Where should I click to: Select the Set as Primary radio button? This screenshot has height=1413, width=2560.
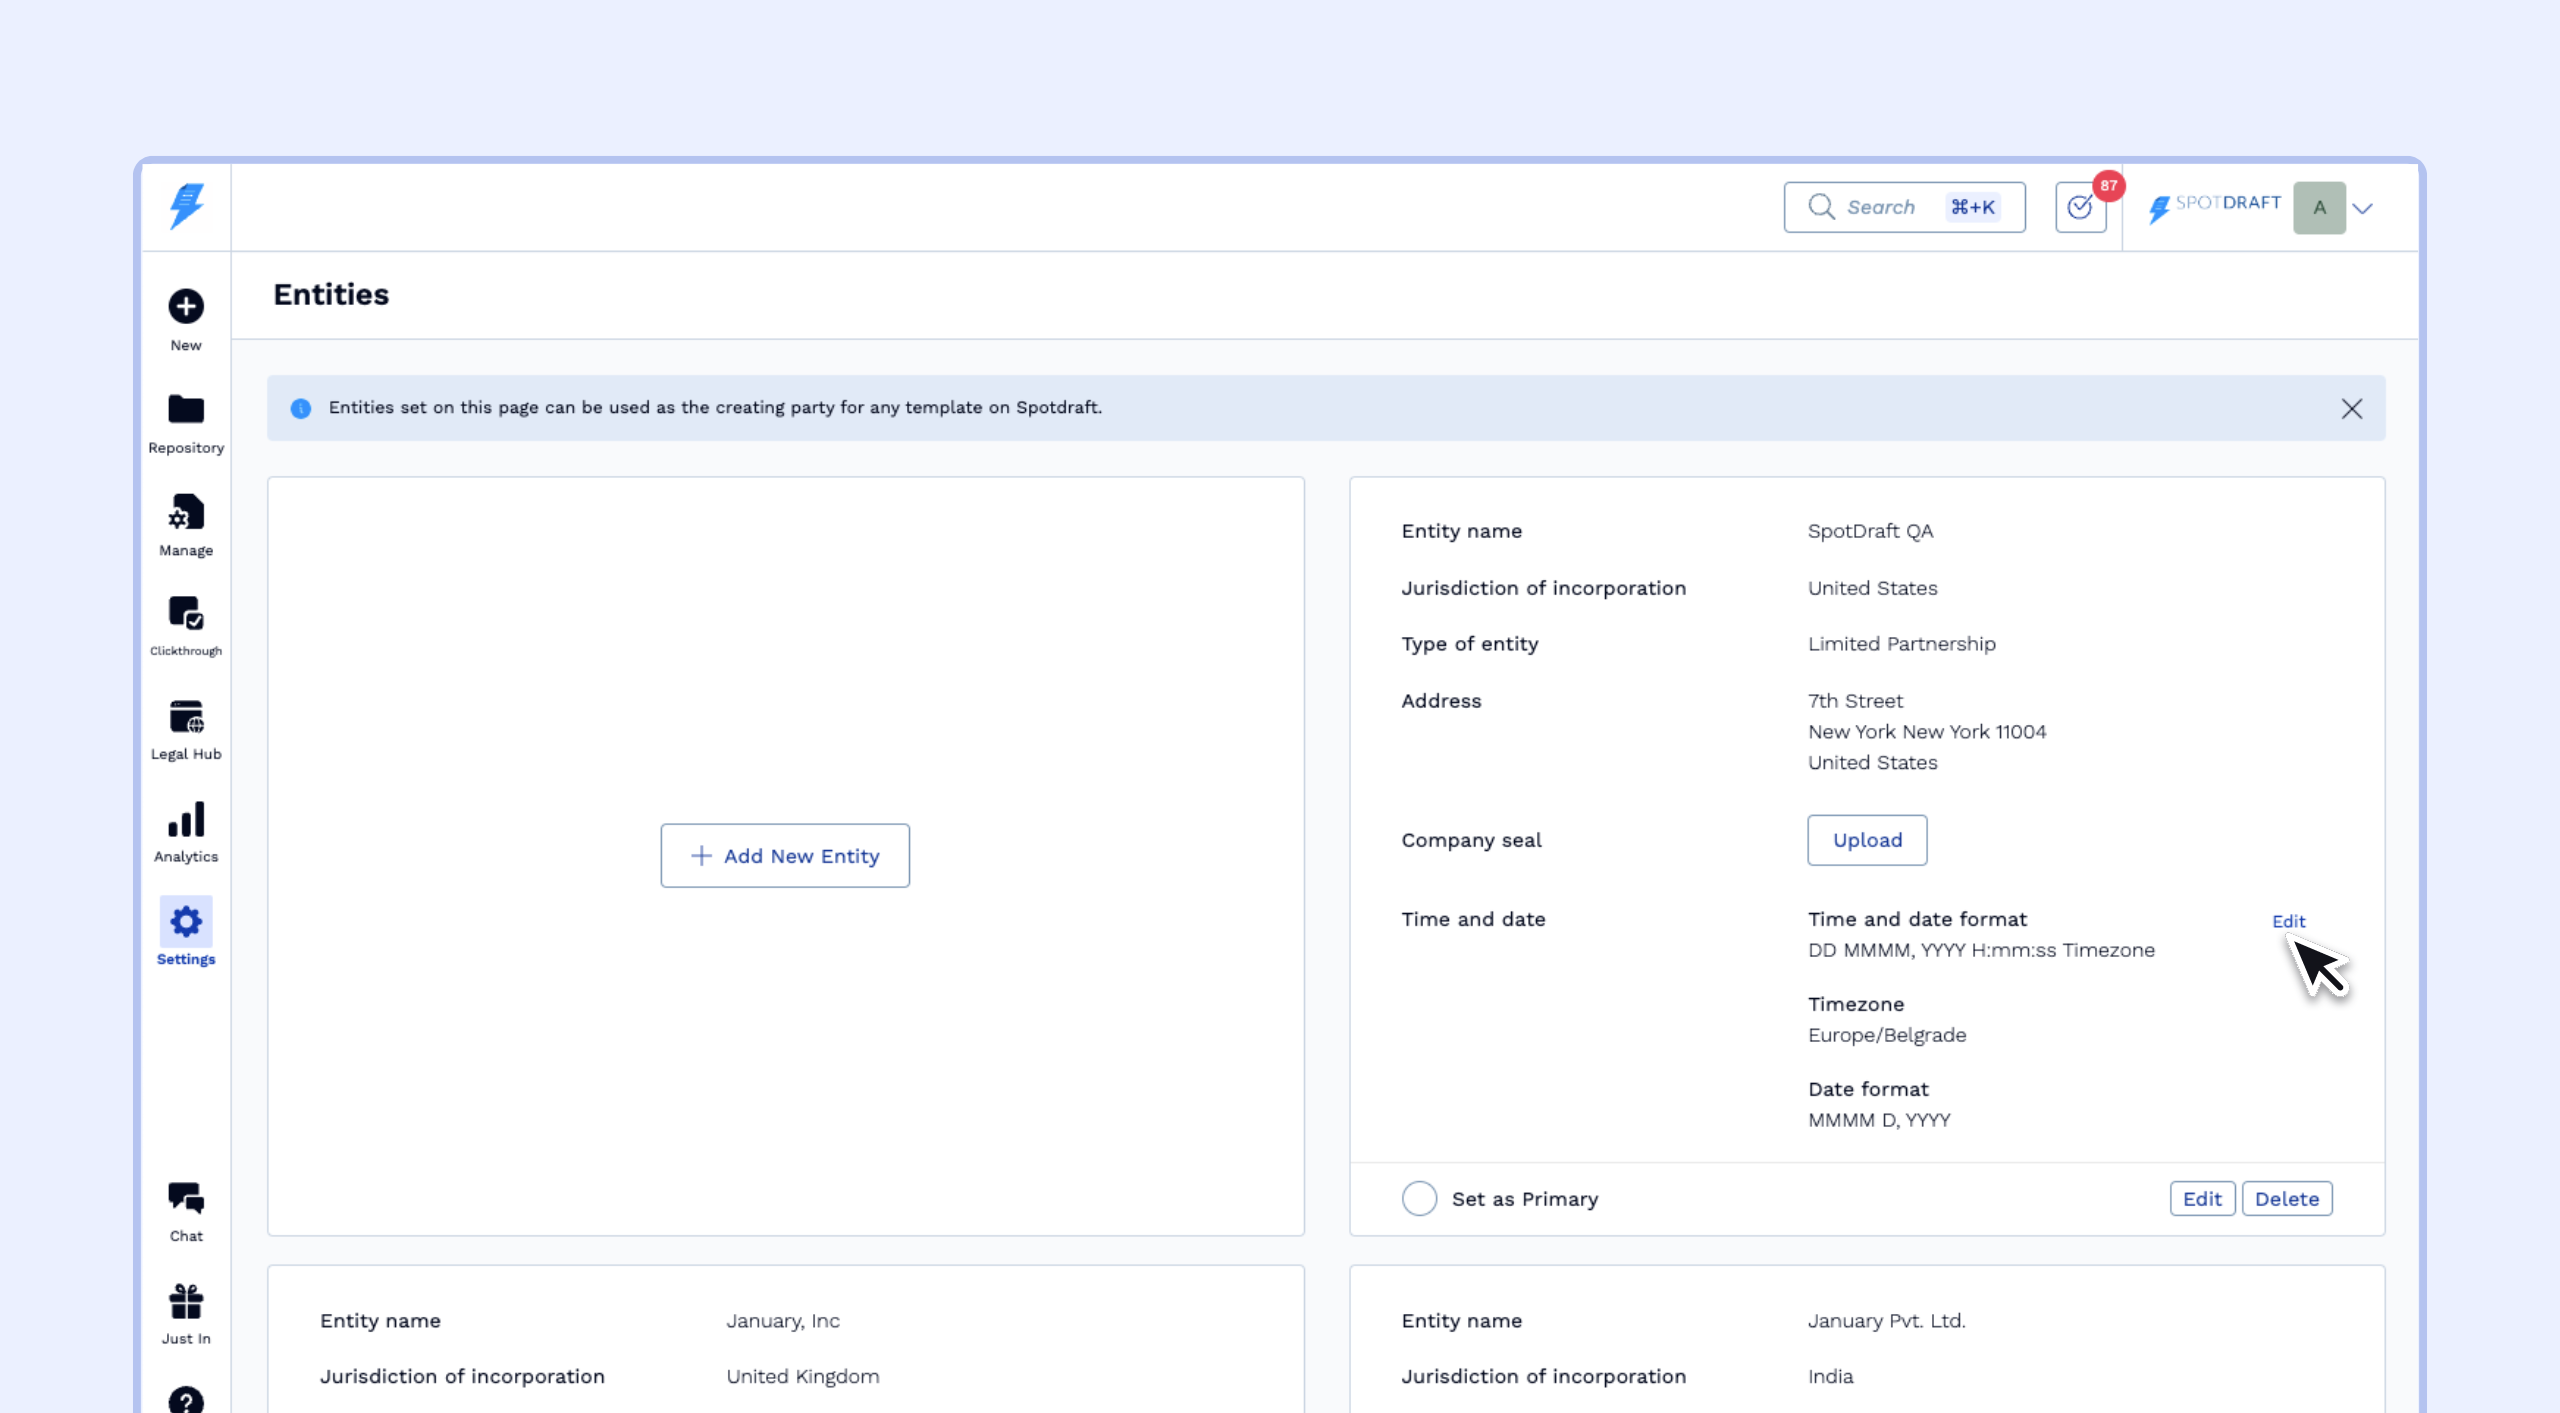point(1419,1198)
